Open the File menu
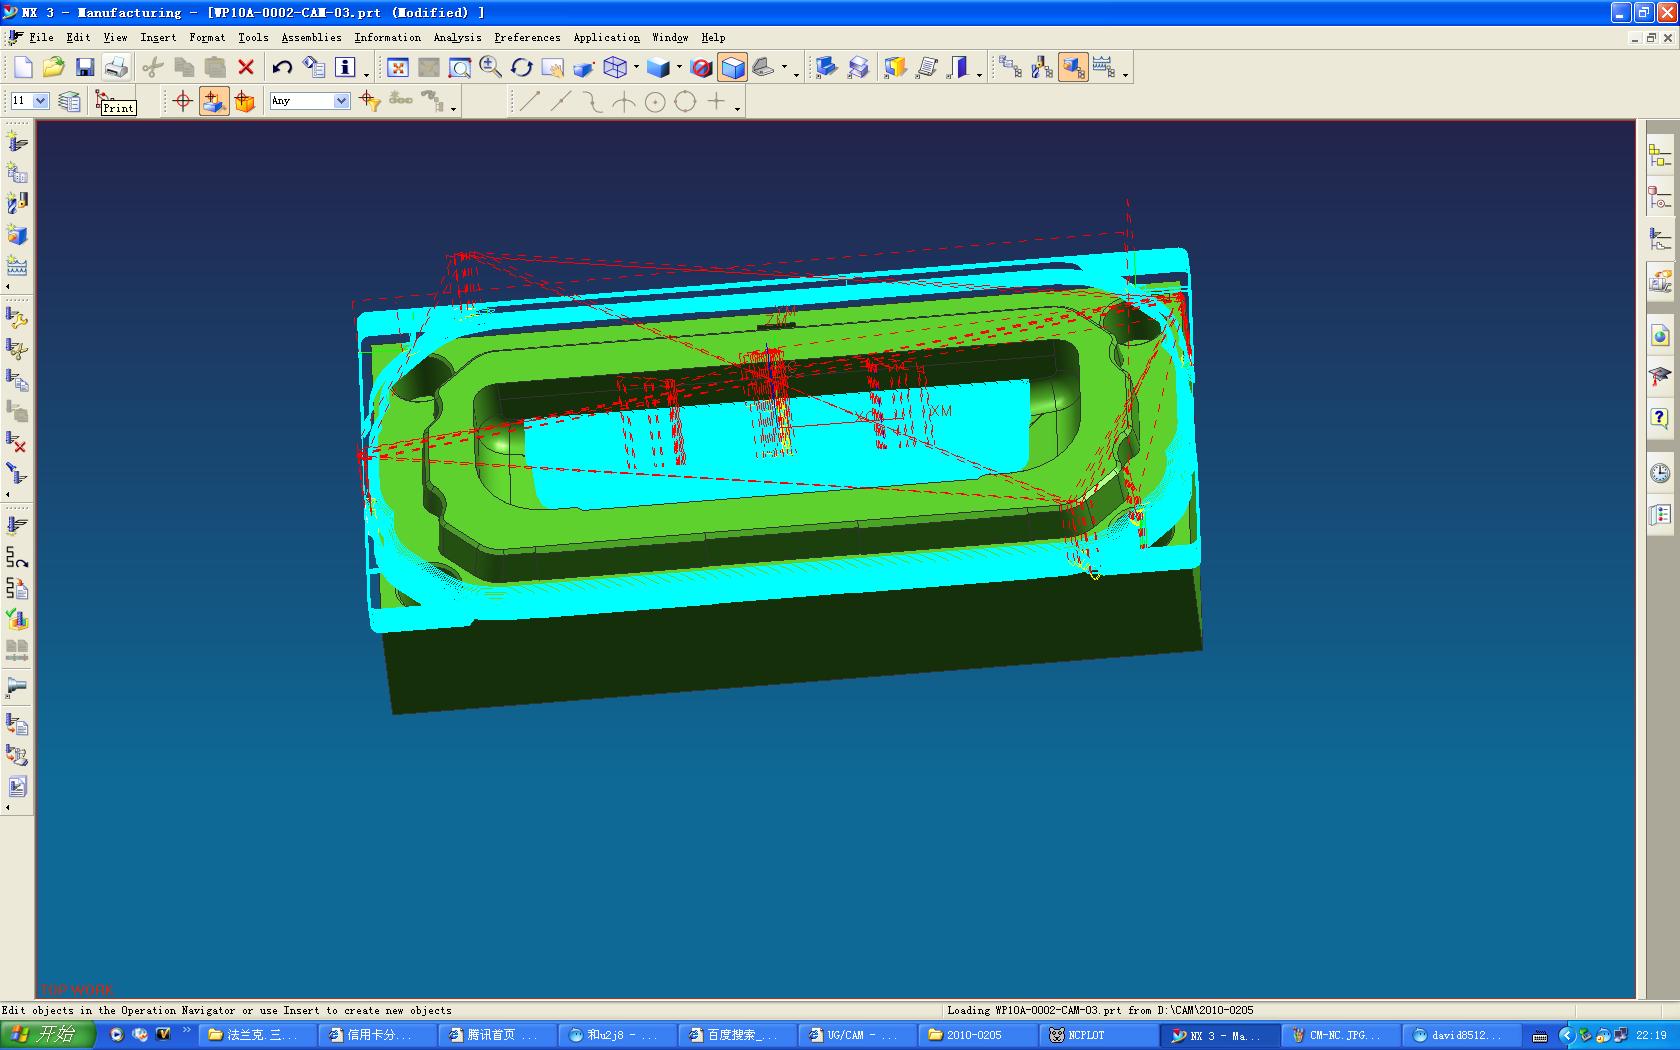 pos(41,37)
